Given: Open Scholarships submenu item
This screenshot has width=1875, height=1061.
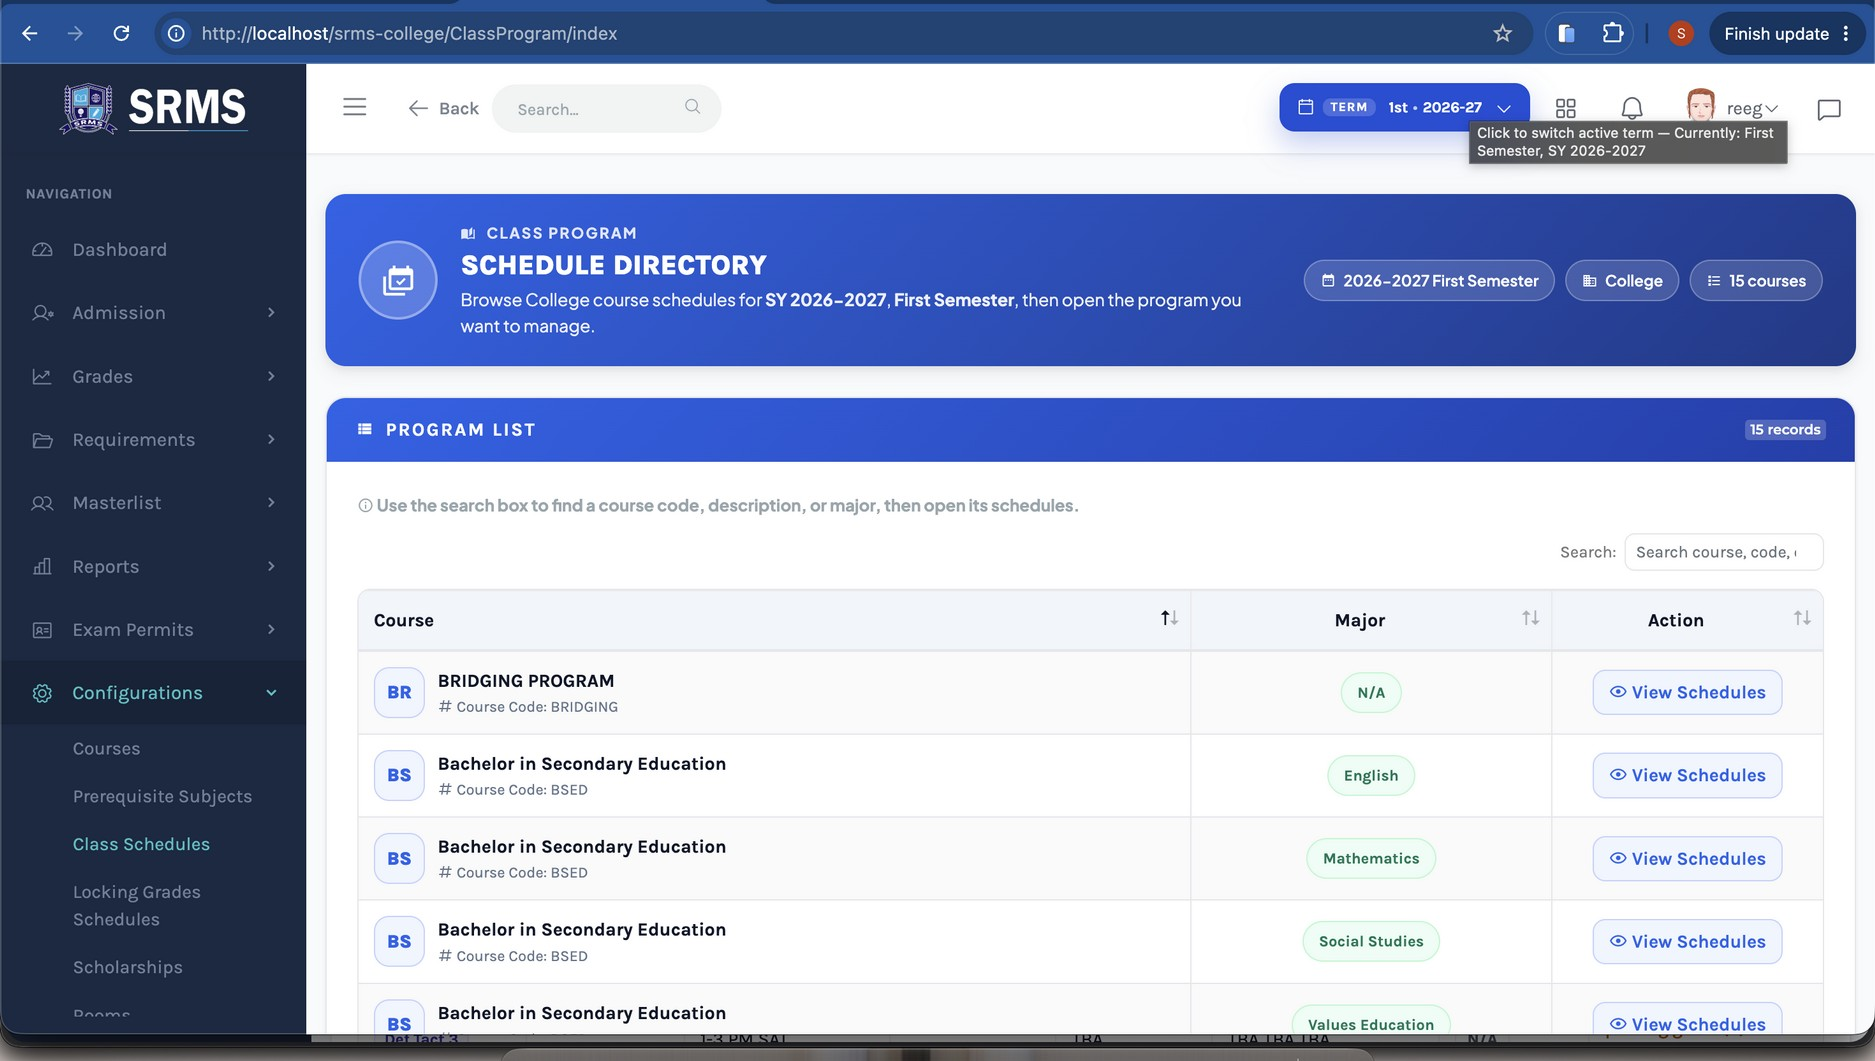Looking at the screenshot, I should (128, 968).
